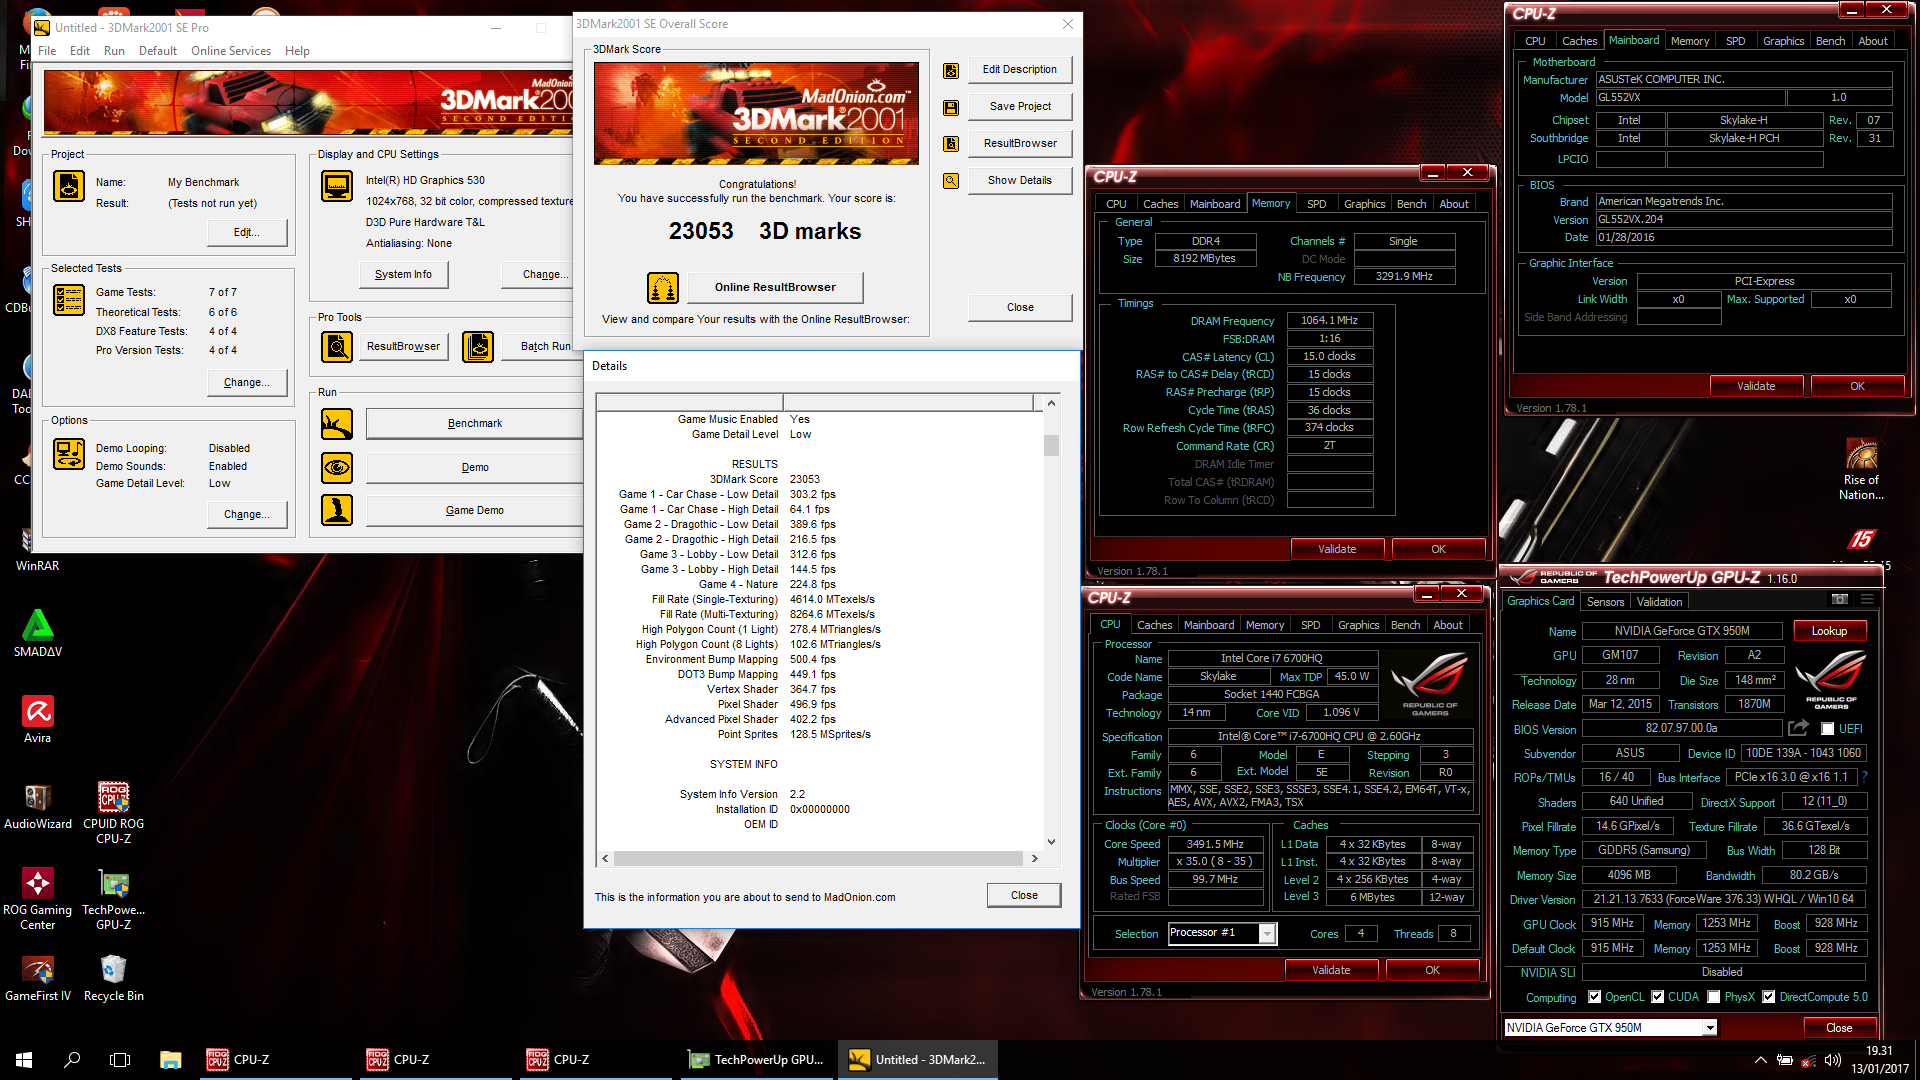
Task: Open Bench tab in Mainboard CPU-Z window
Action: [x=1830, y=41]
